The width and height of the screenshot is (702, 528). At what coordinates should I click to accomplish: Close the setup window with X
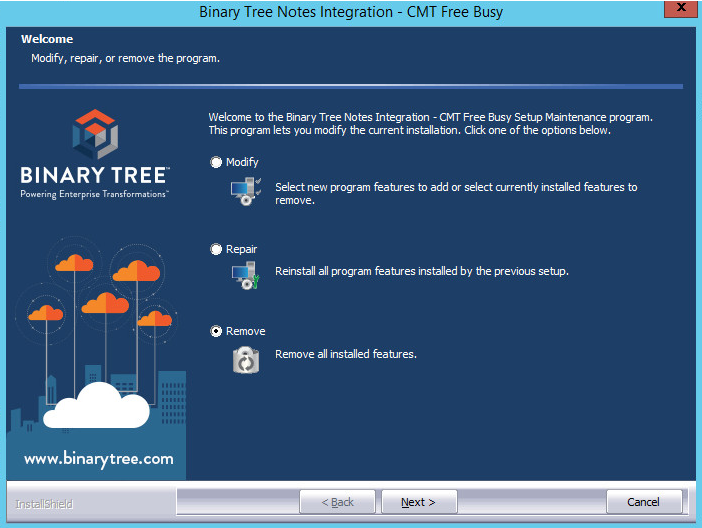click(681, 8)
